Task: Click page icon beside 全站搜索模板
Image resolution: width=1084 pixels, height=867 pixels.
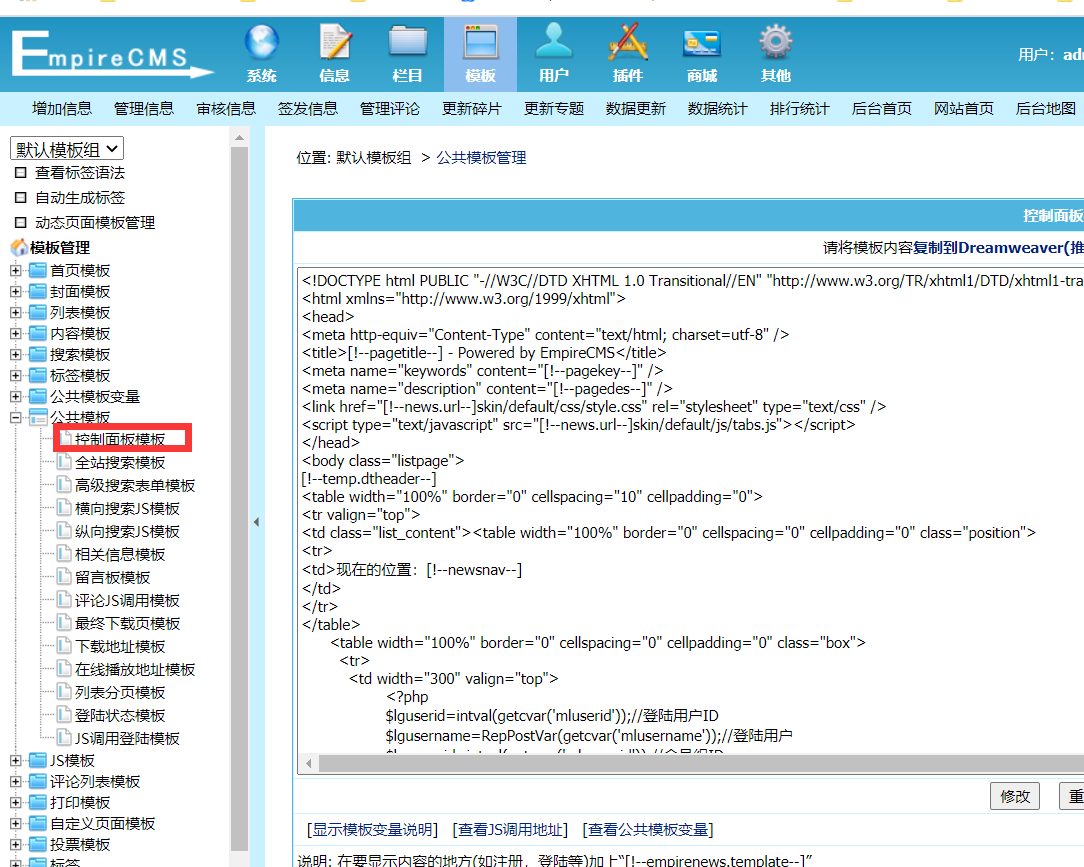Action: click(x=64, y=461)
